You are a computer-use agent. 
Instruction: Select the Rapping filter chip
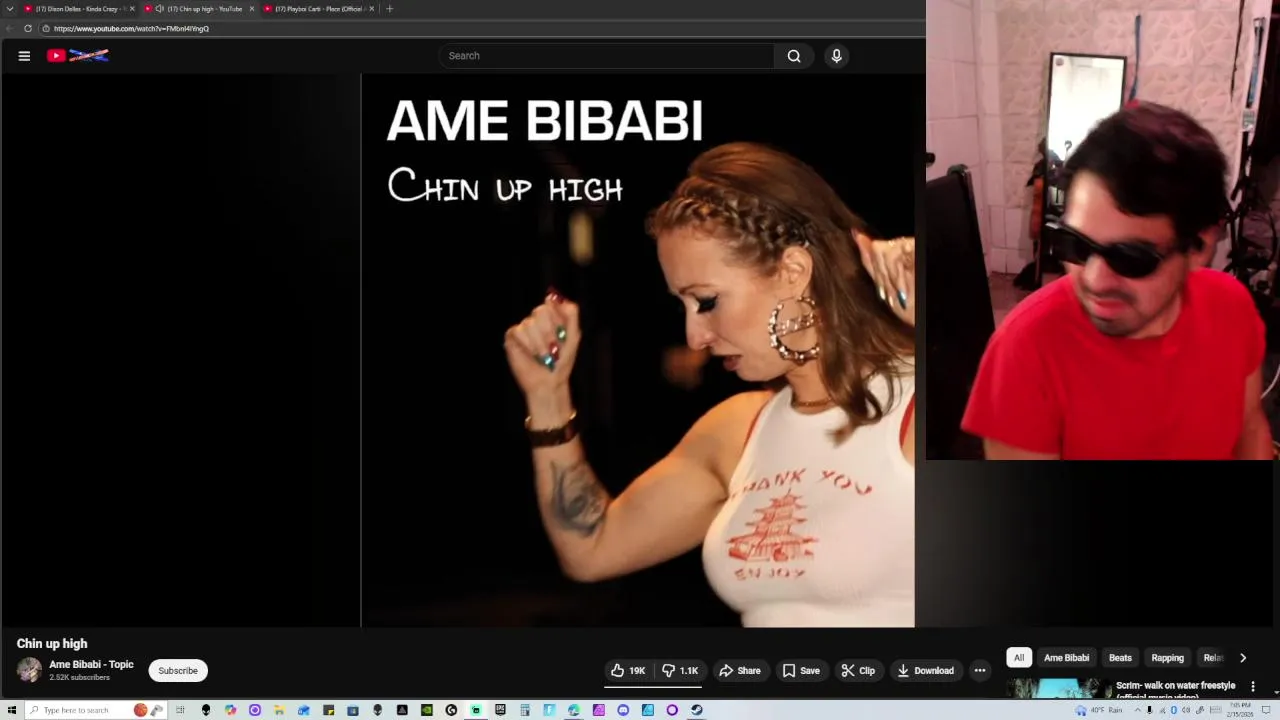1167,658
